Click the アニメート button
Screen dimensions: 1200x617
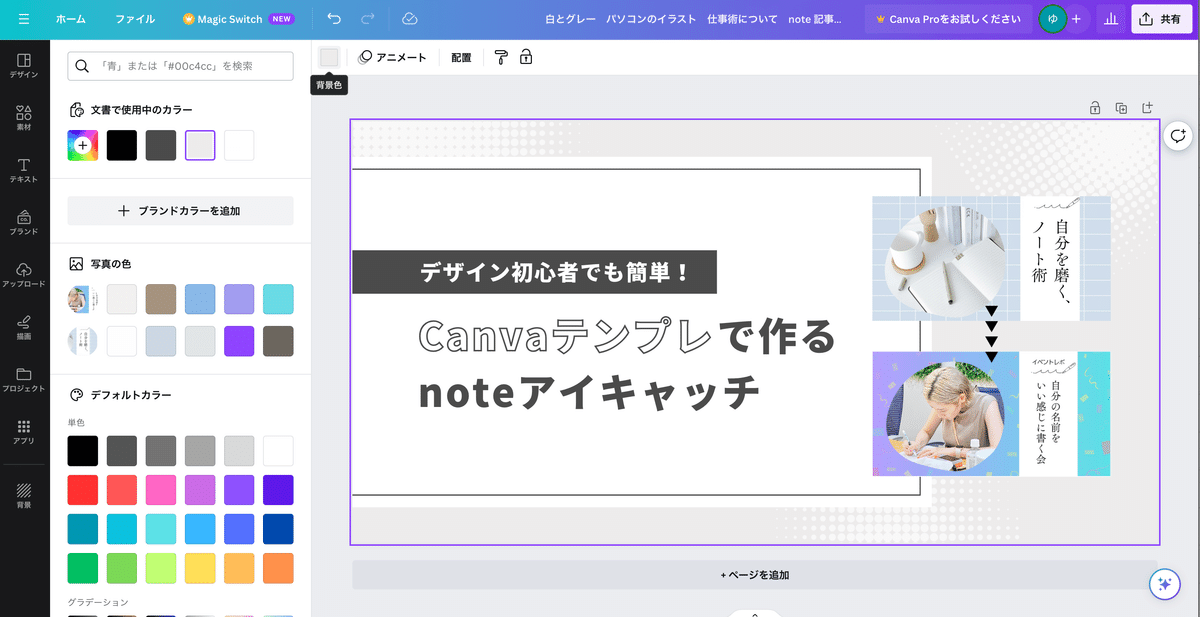coord(392,58)
